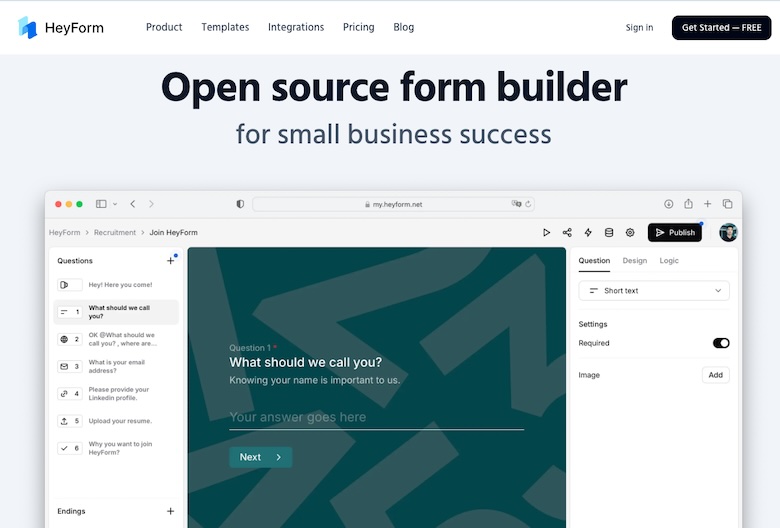Open the Pricing page
Image resolution: width=780 pixels, height=528 pixels.
[x=359, y=27]
